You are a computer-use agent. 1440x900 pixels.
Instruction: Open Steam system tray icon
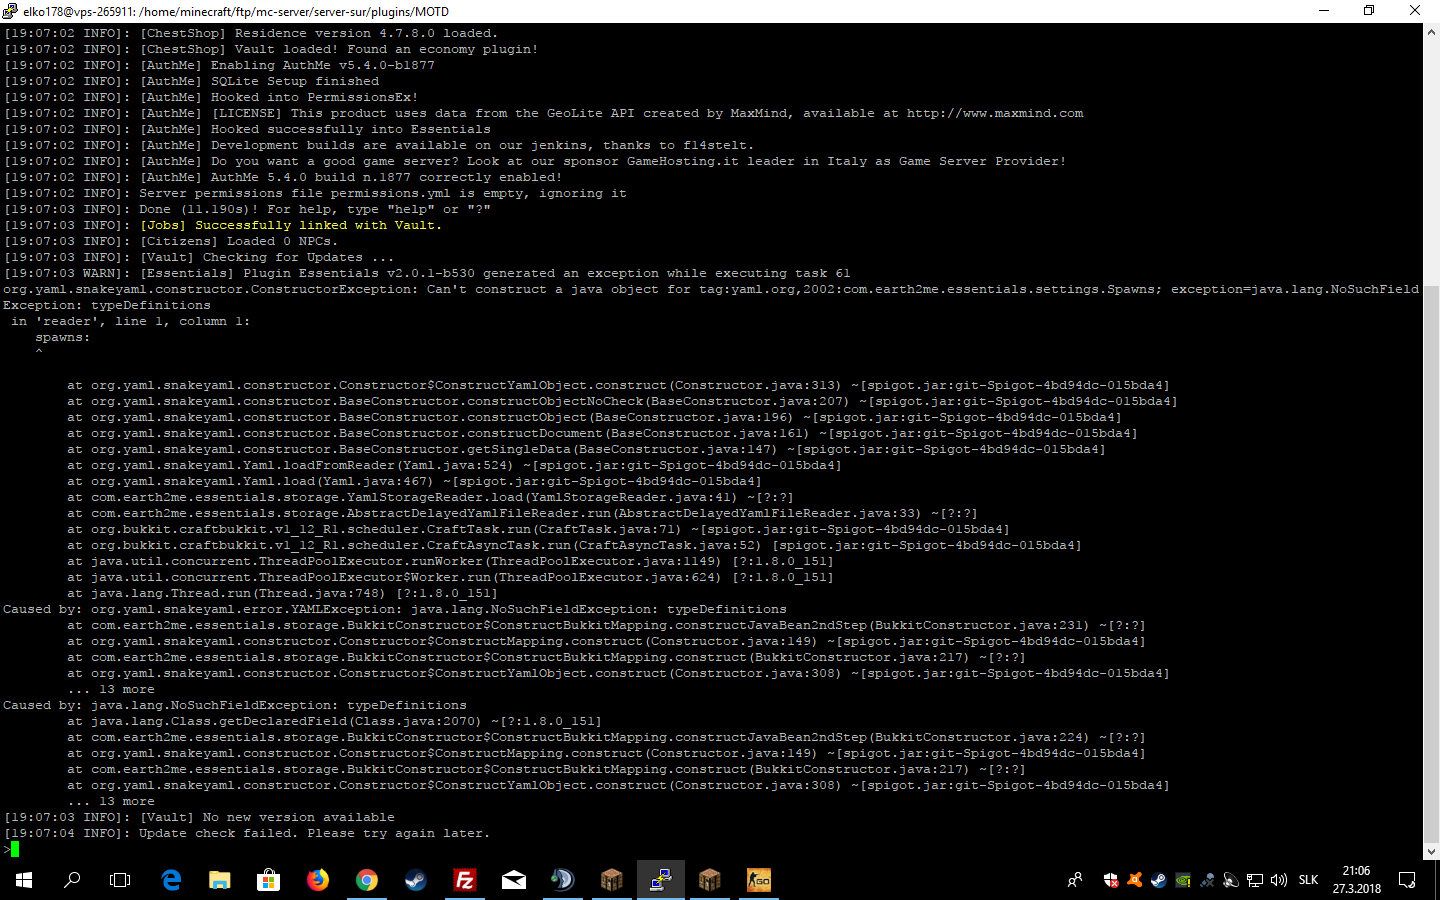[1159, 880]
